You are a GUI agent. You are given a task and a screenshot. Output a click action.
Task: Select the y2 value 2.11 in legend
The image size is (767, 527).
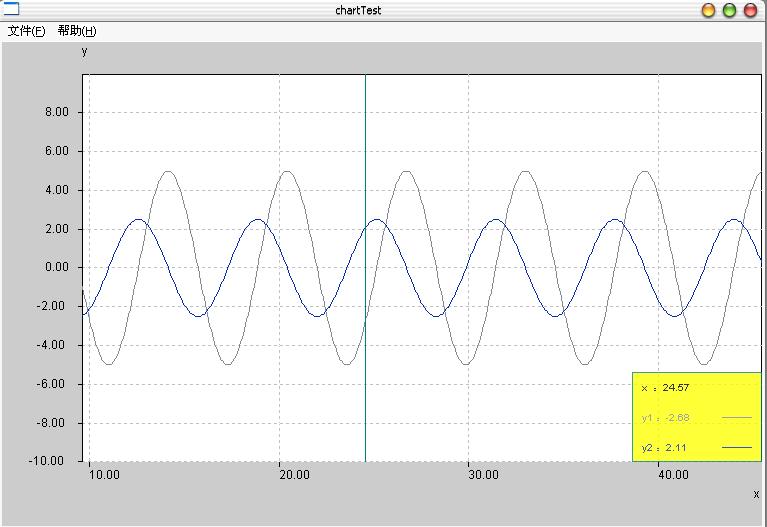pos(676,447)
